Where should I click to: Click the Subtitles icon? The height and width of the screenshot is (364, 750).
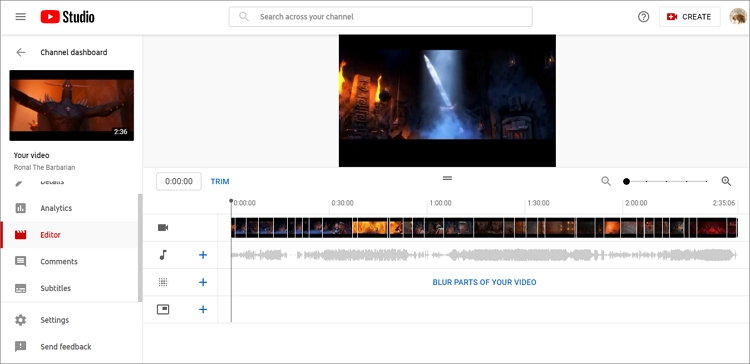[x=21, y=288]
